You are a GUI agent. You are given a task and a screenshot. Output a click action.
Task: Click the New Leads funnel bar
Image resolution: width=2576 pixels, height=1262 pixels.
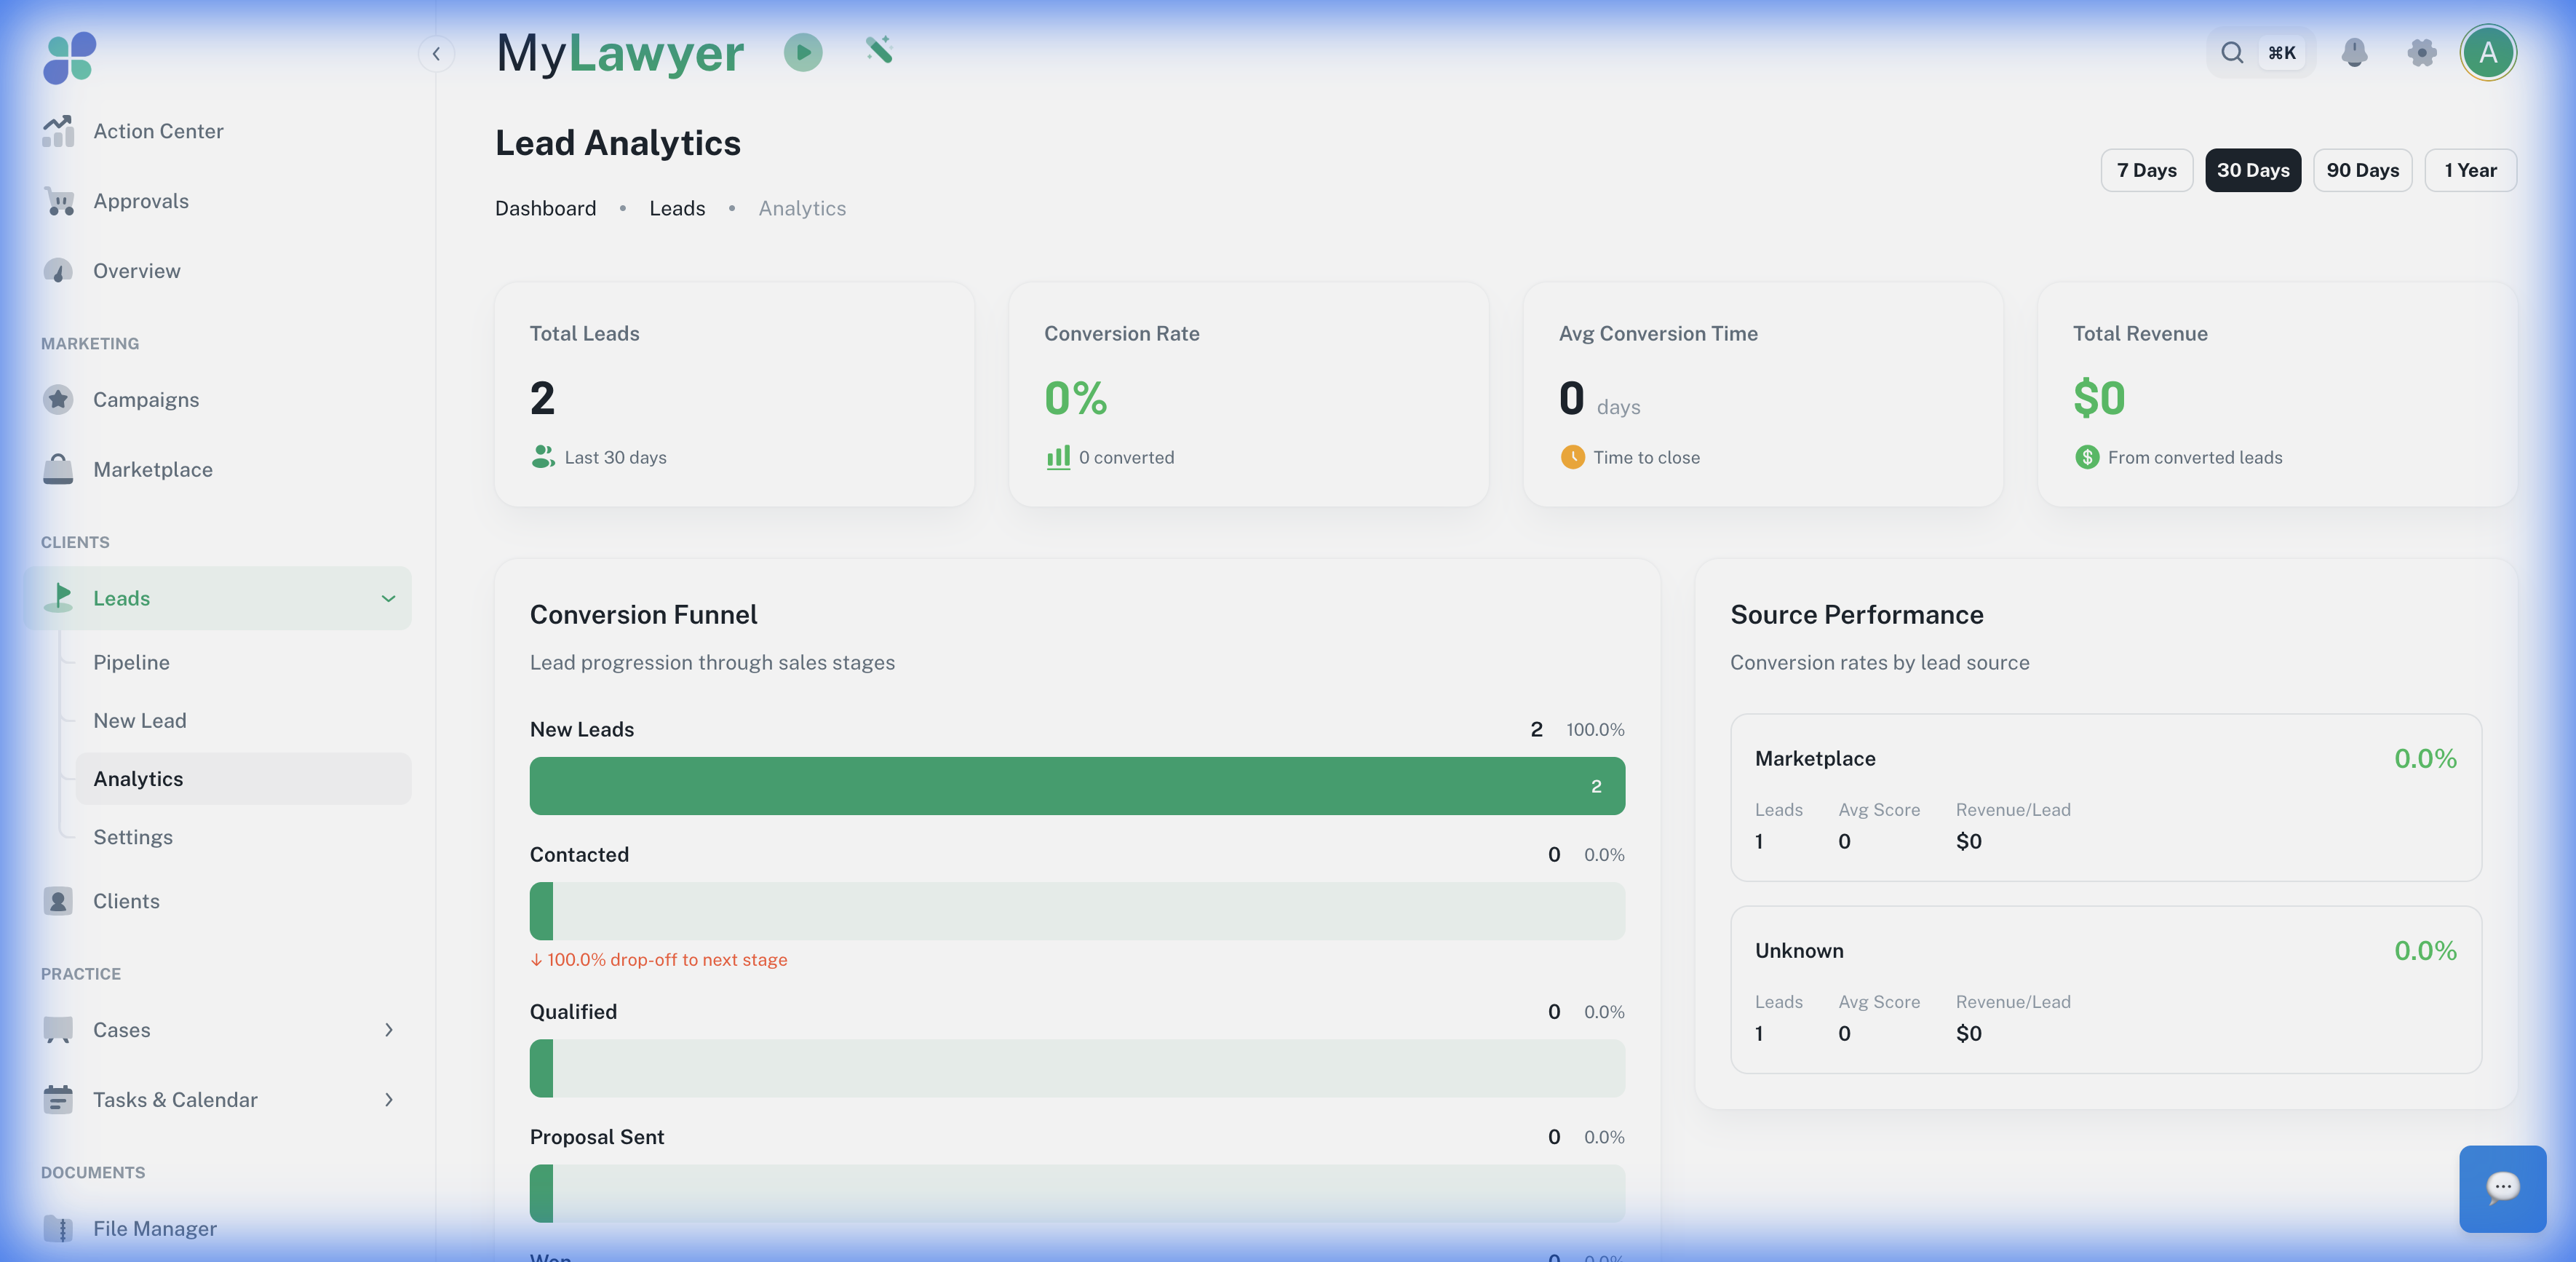(x=1077, y=786)
